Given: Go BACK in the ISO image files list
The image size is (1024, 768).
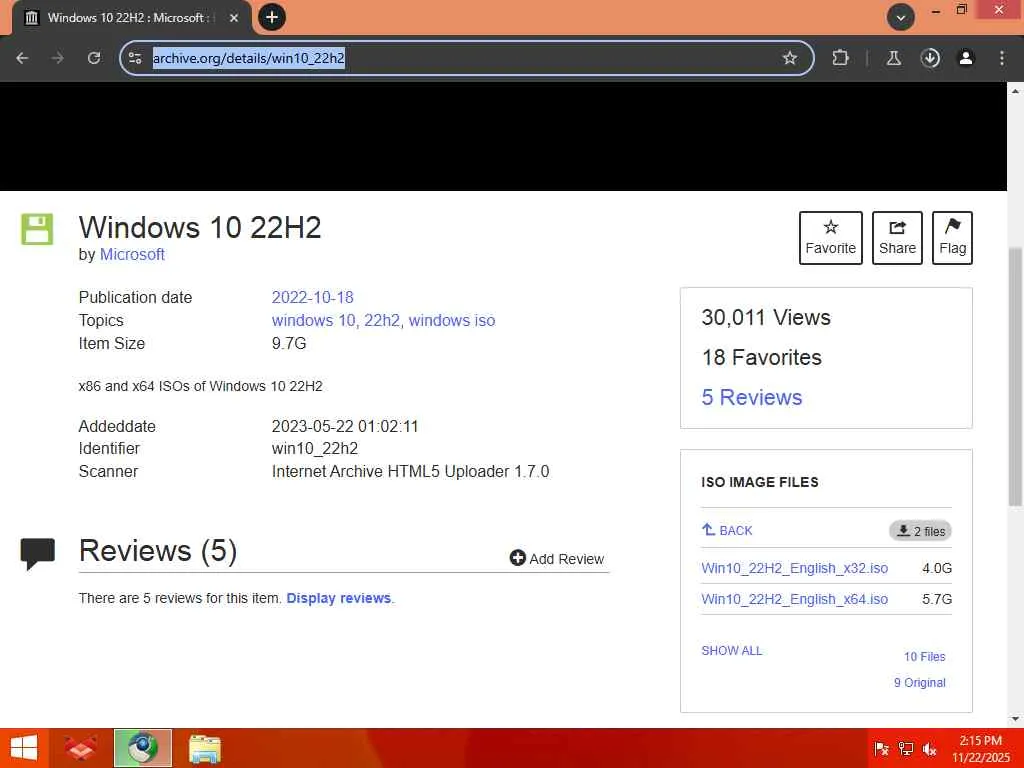Looking at the screenshot, I should 727,530.
